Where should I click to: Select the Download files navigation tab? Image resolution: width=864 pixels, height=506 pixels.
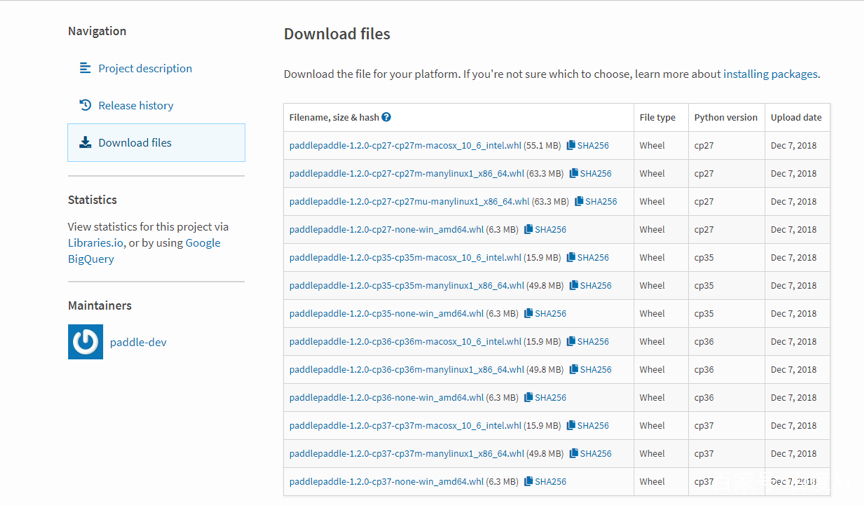point(156,143)
